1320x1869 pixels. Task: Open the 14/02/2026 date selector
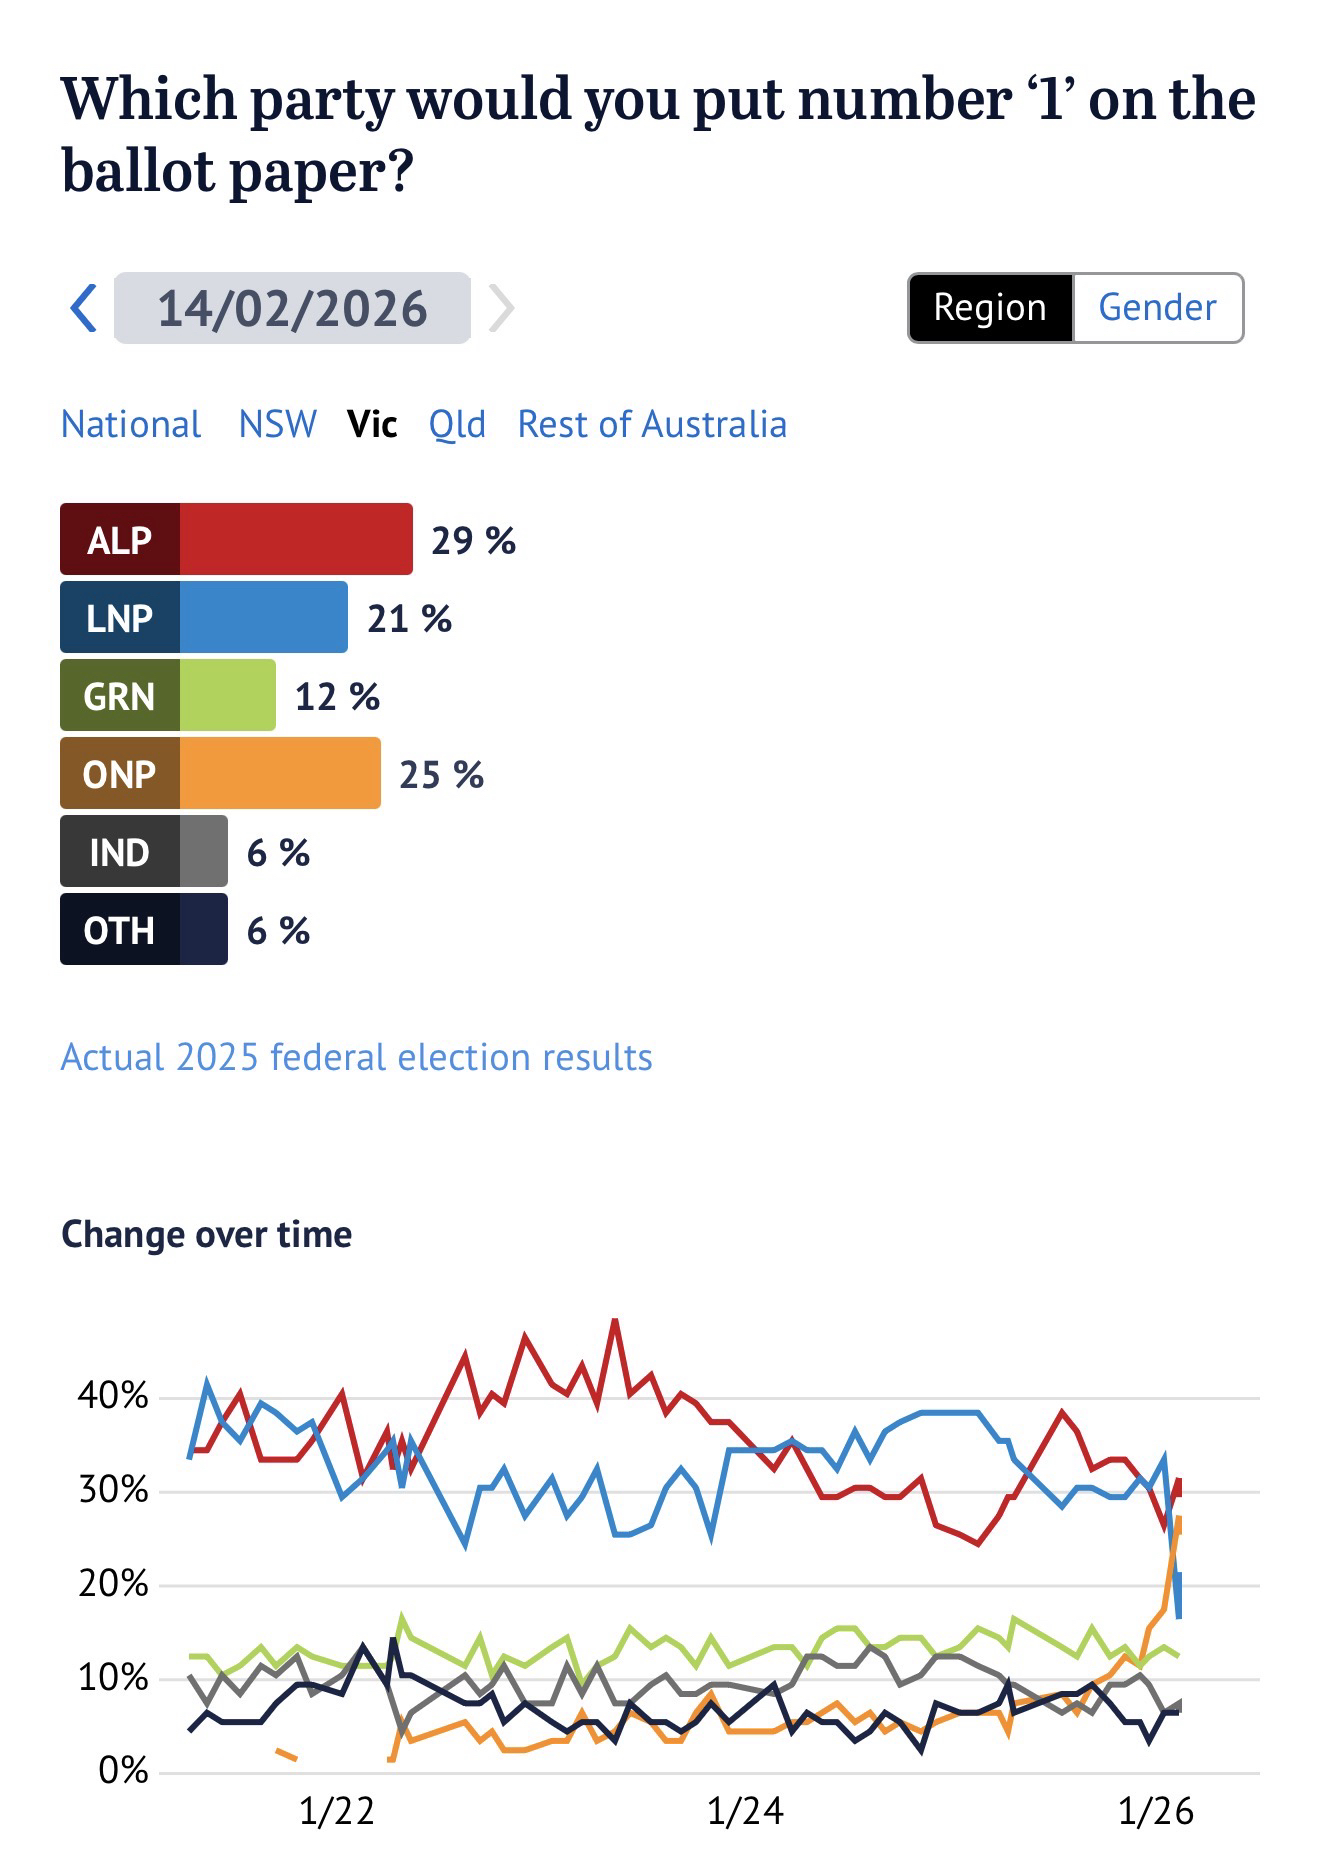[x=292, y=308]
